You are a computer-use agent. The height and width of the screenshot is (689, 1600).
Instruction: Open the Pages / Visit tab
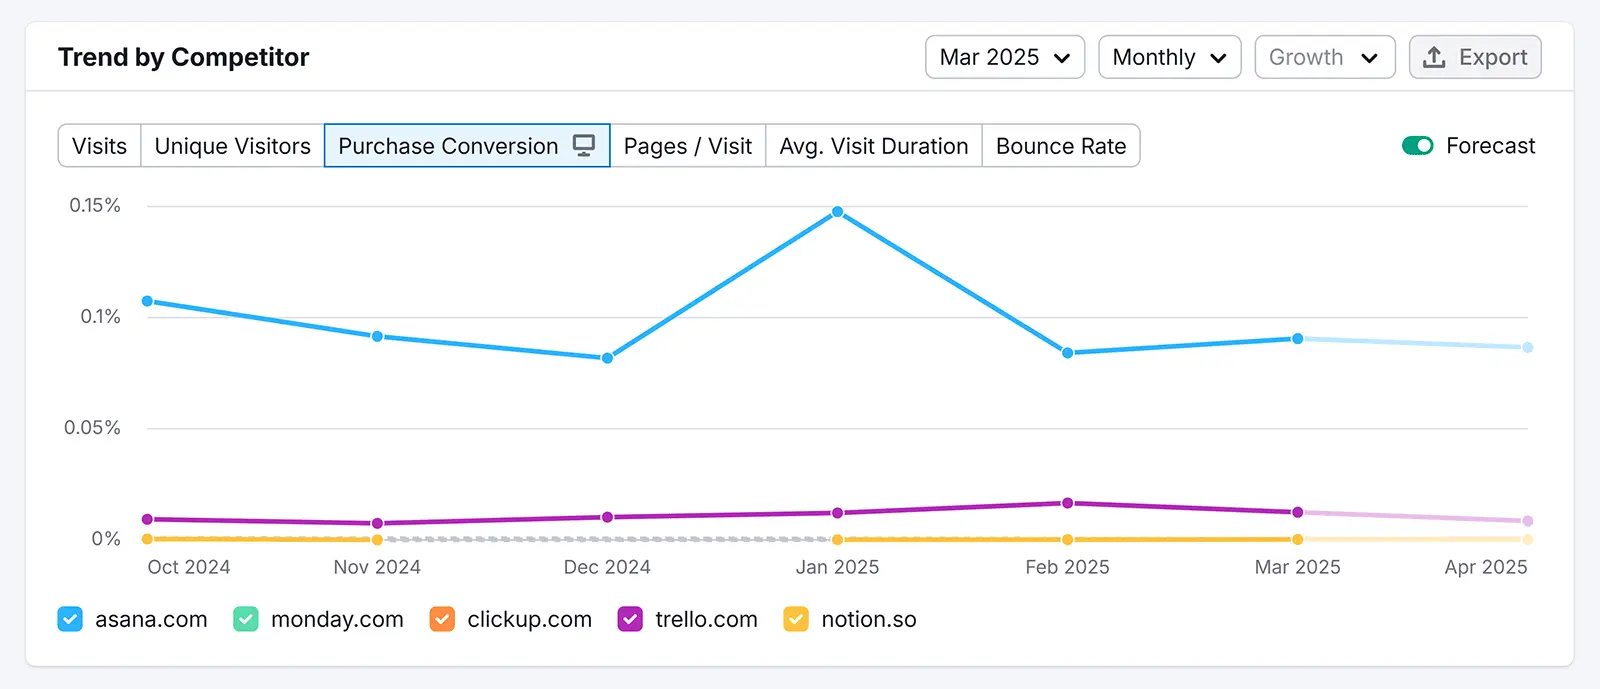tap(687, 146)
